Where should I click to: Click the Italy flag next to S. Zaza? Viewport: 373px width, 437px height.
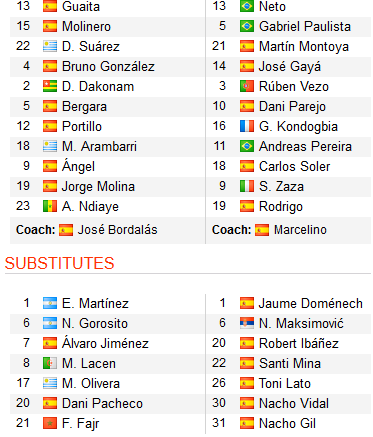pyautogui.click(x=247, y=186)
